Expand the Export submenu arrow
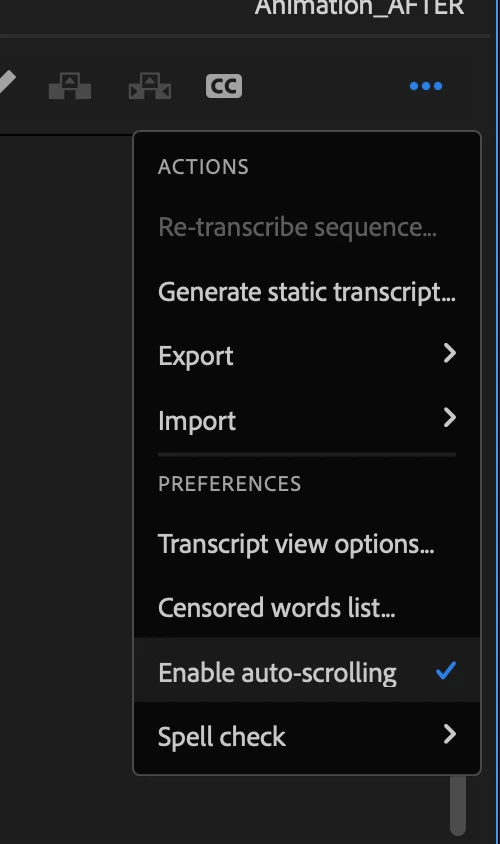This screenshot has height=844, width=500. 450,353
